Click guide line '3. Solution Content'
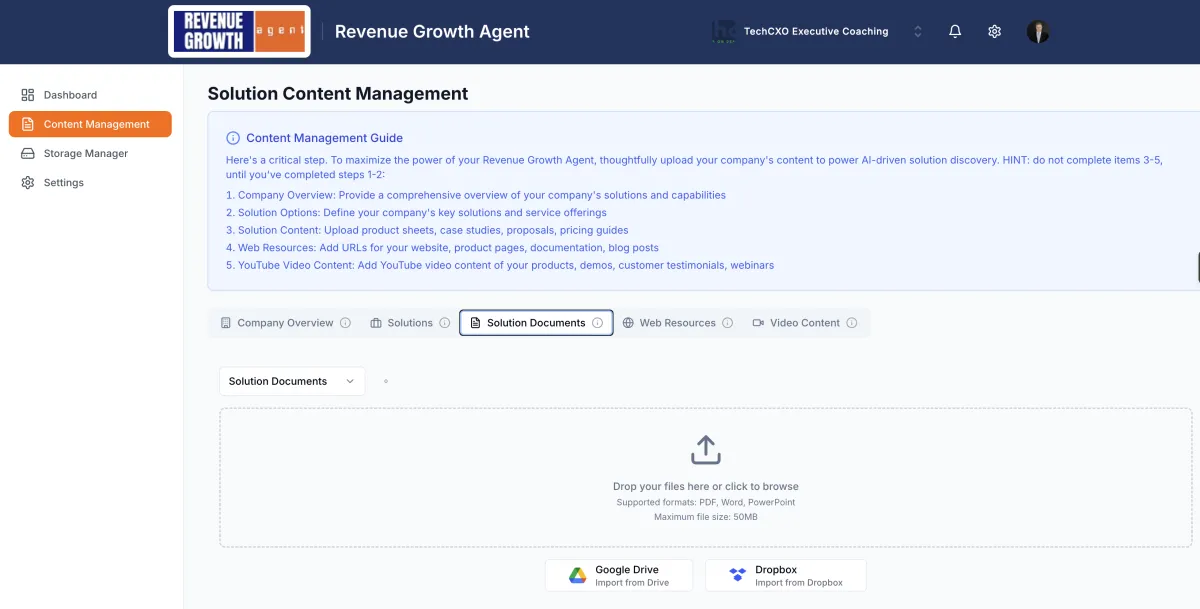This screenshot has height=609, width=1200. pyautogui.click(x=427, y=230)
